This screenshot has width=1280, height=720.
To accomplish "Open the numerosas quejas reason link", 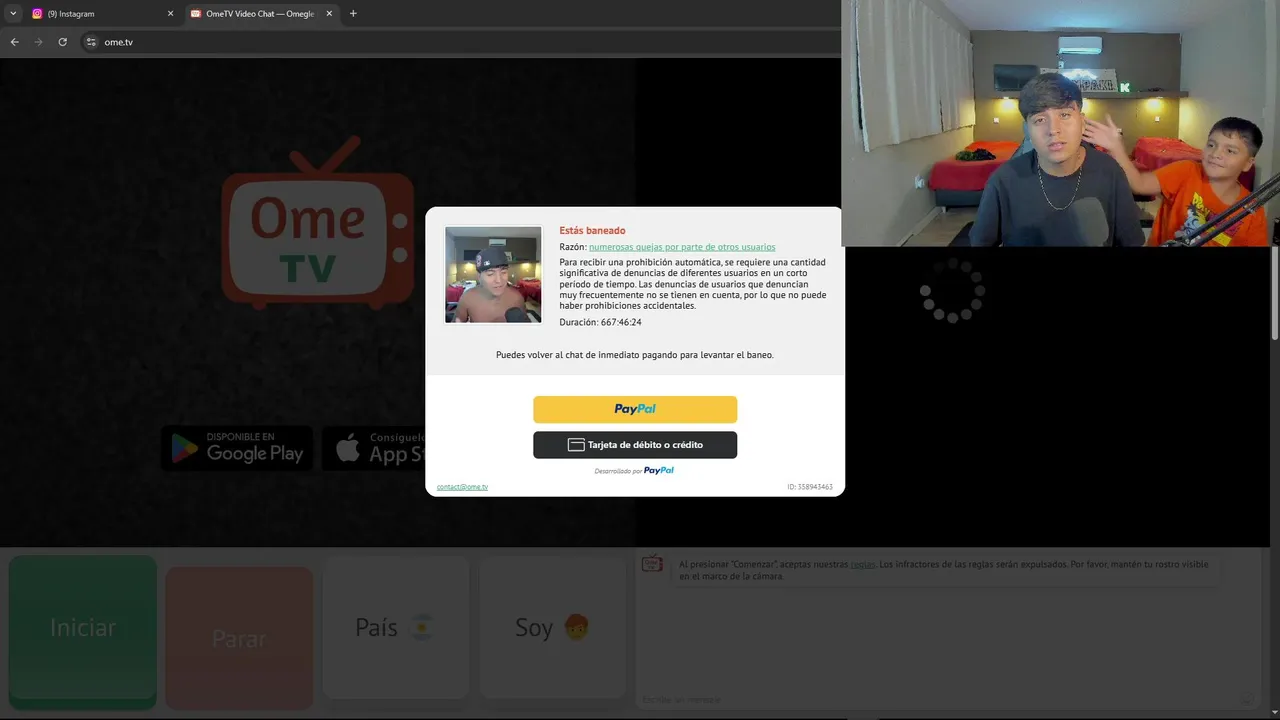I will [682, 247].
